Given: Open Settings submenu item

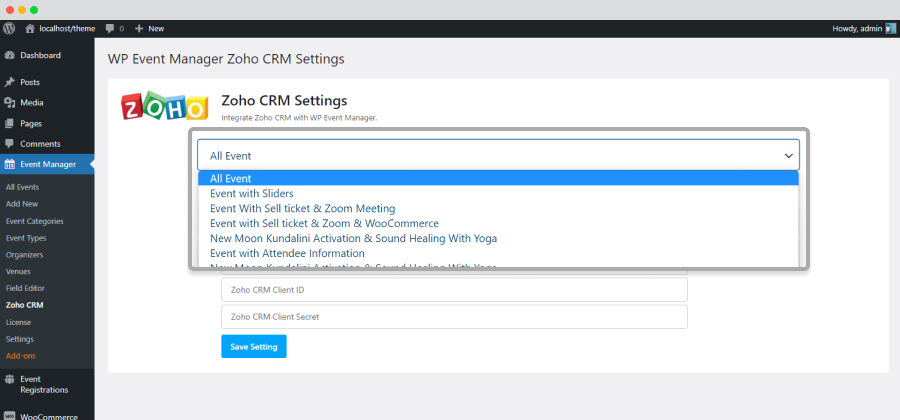Looking at the screenshot, I should click(20, 339).
